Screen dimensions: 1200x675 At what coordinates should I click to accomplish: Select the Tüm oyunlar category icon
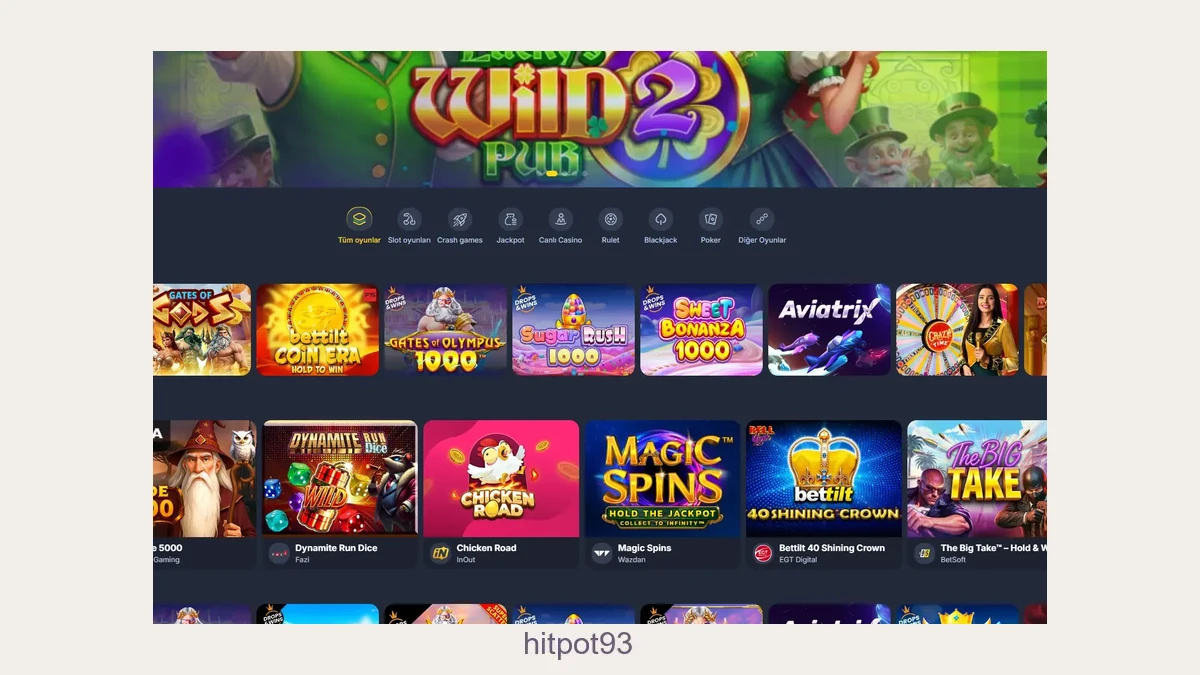(x=359, y=219)
